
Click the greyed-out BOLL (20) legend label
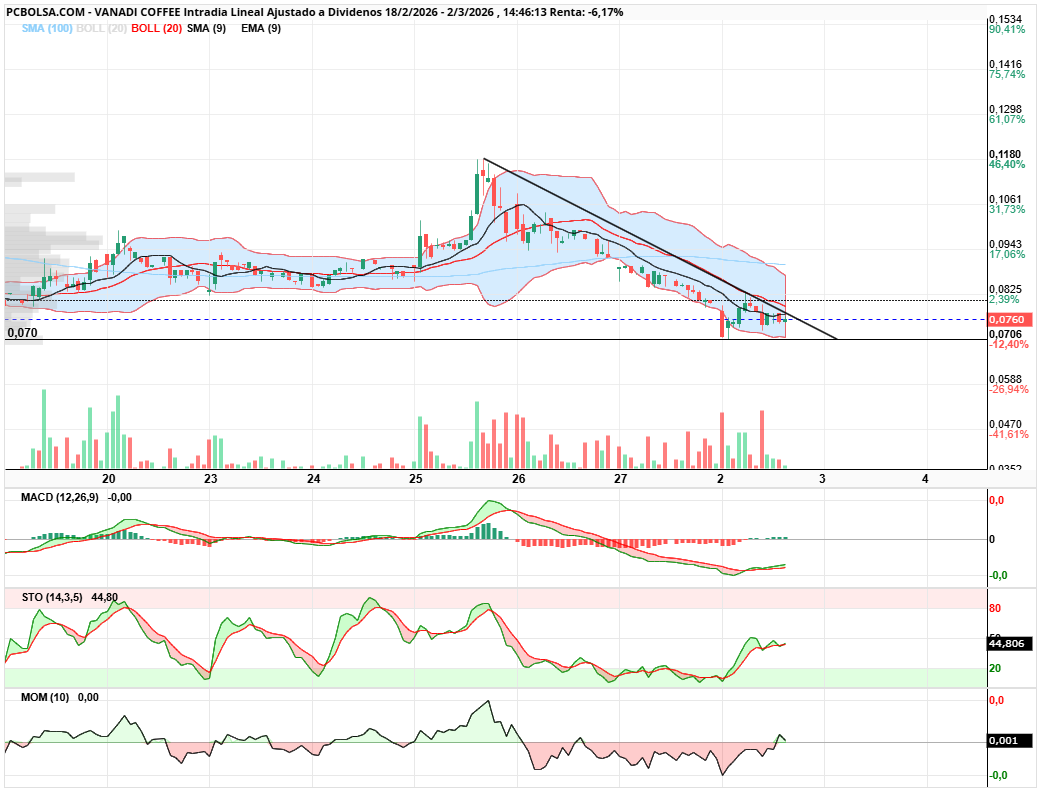[101, 29]
